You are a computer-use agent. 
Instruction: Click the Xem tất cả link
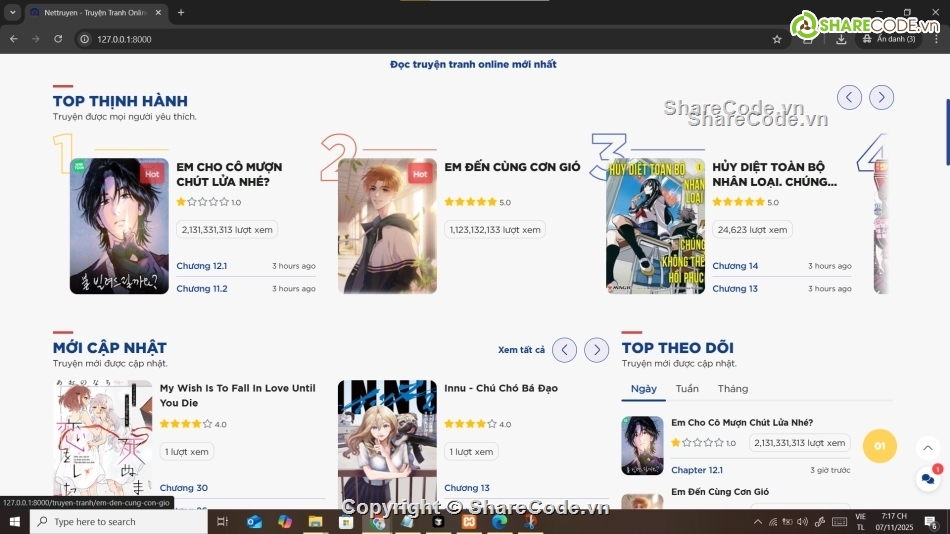pos(521,350)
